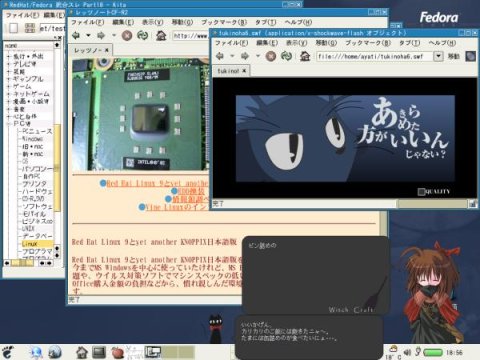Expand the ギャンブル tree category
Screen dimensions: 480x360
coord(9,79)
